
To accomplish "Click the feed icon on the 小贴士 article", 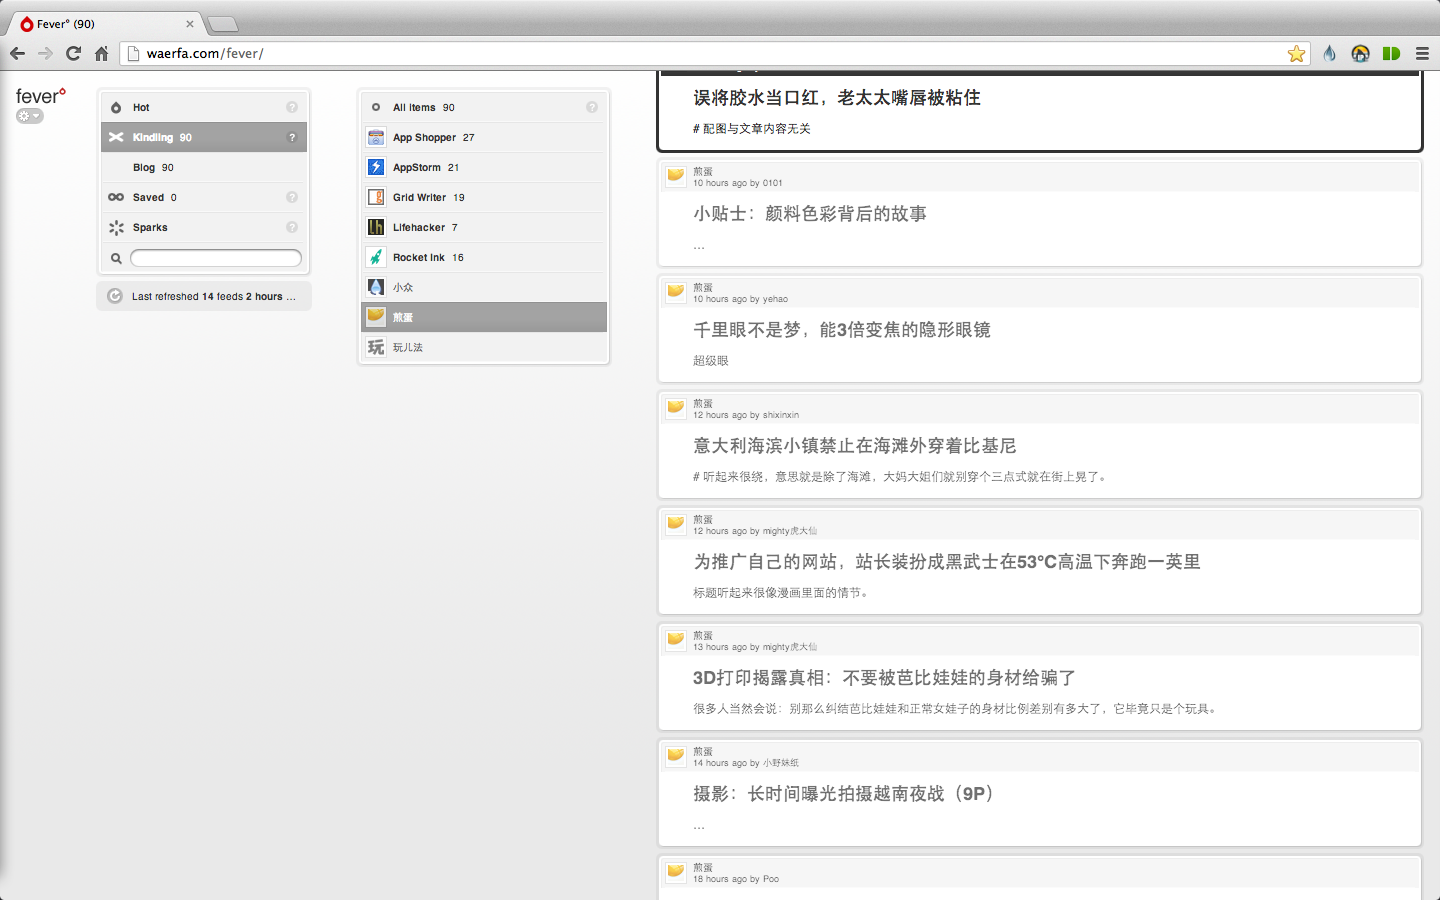I will click(676, 176).
